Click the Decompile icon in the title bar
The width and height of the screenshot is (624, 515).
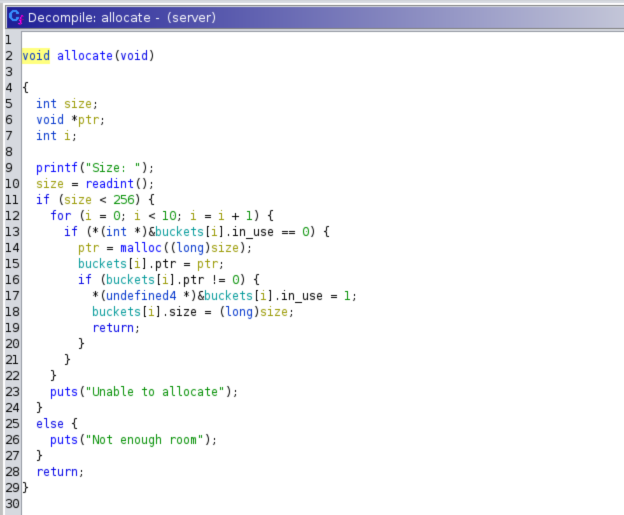(x=14, y=15)
